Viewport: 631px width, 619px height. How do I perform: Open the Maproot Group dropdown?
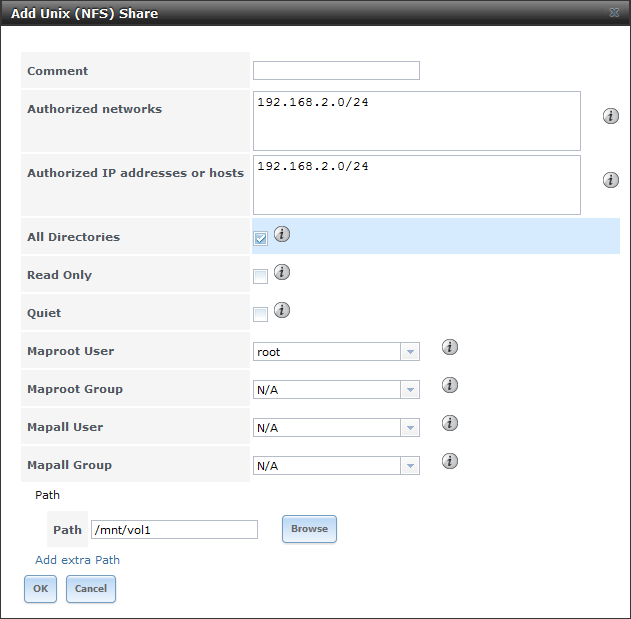click(409, 390)
